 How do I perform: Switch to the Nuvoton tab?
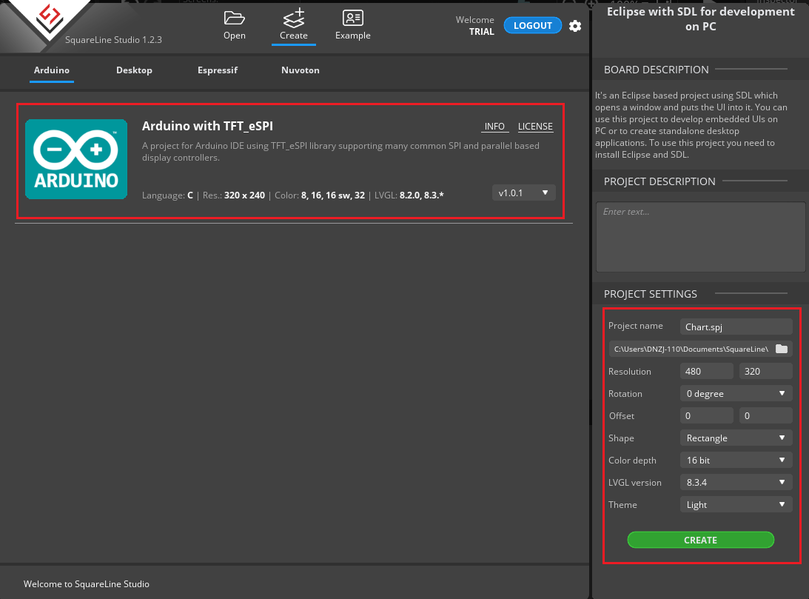(300, 70)
